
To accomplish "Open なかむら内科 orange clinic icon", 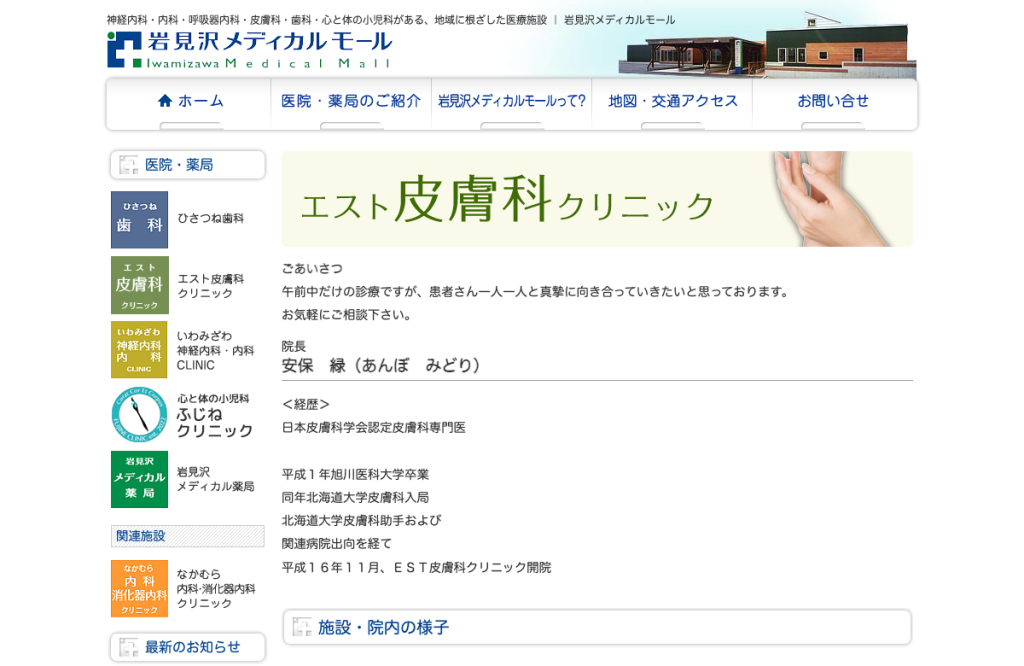I will point(140,588).
